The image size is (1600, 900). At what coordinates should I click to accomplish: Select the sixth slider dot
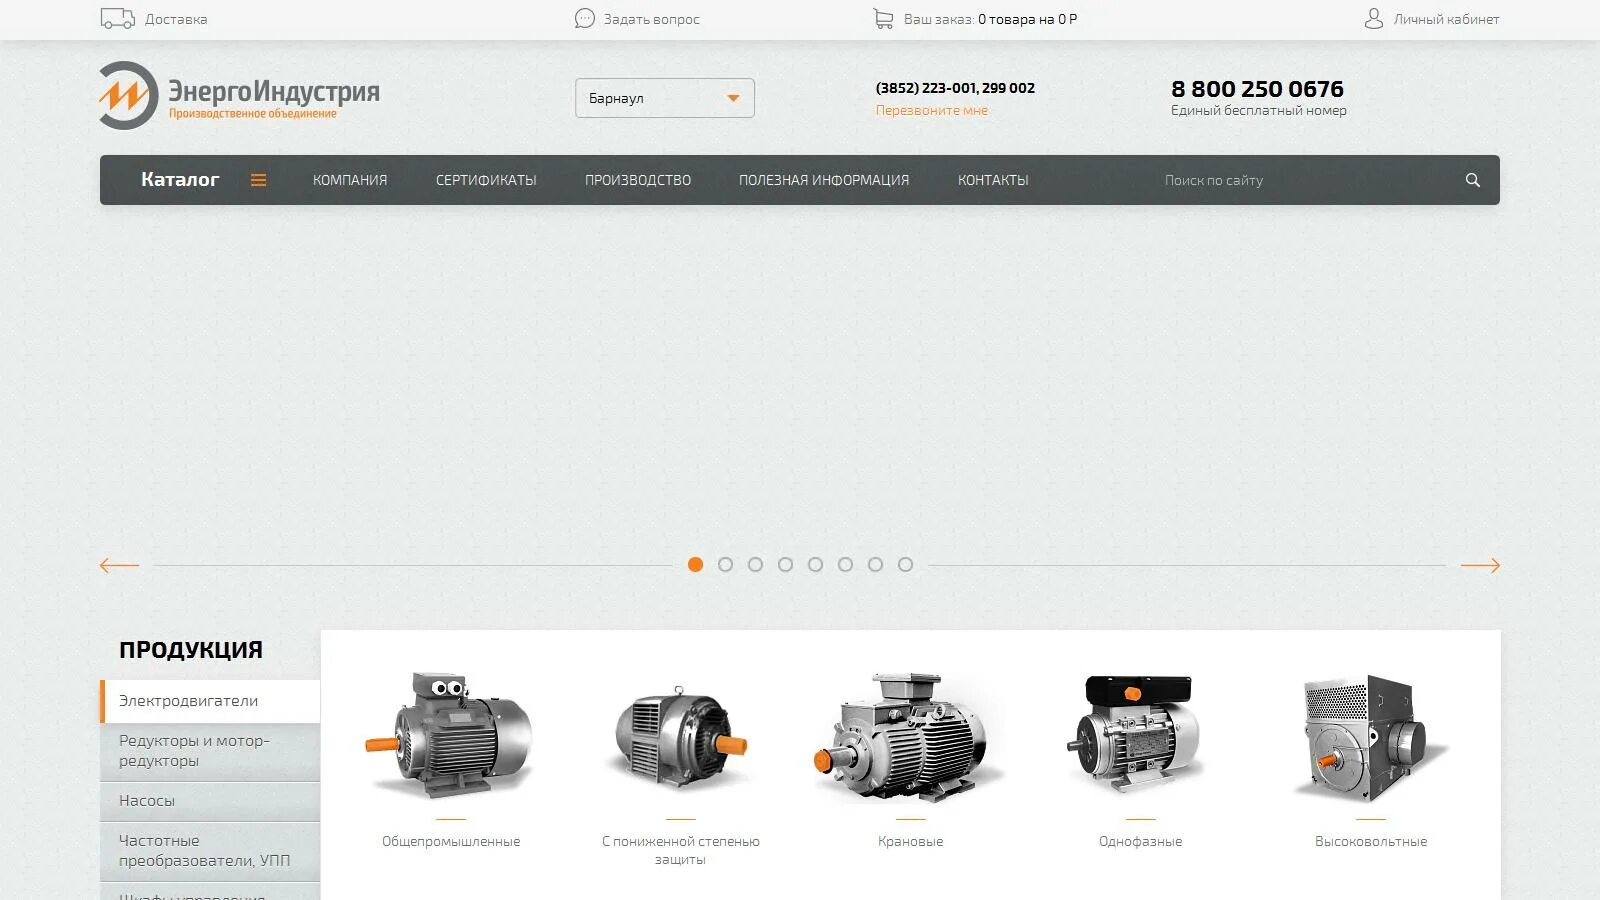pyautogui.click(x=845, y=565)
